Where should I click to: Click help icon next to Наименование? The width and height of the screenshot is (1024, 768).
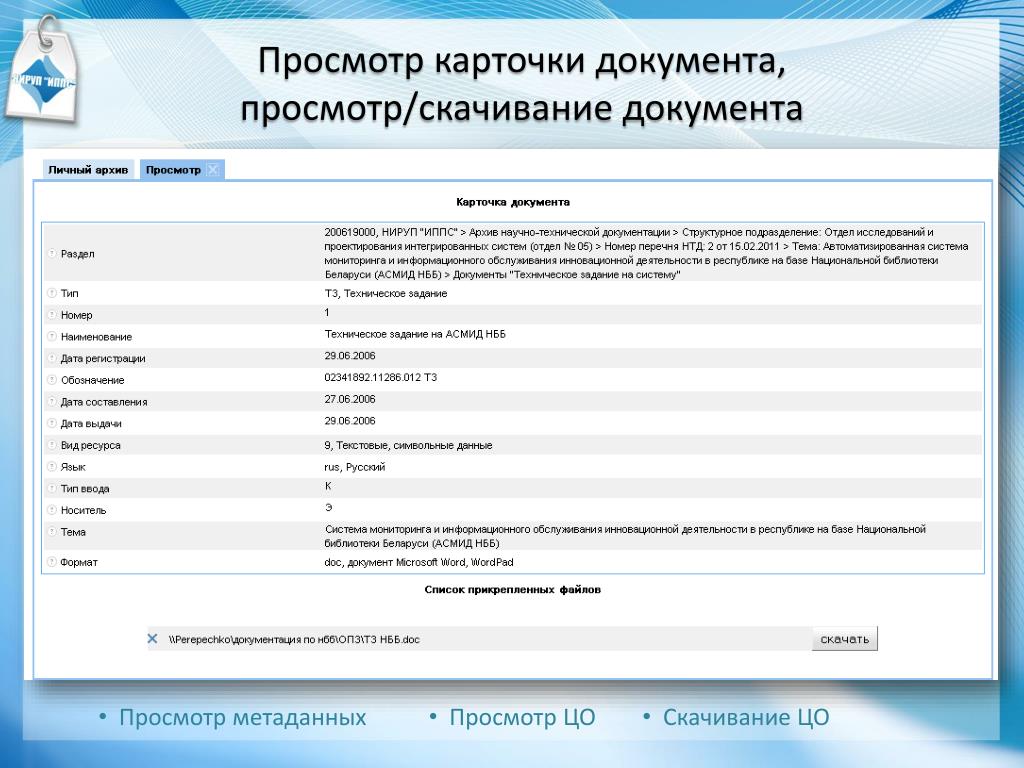click(52, 336)
